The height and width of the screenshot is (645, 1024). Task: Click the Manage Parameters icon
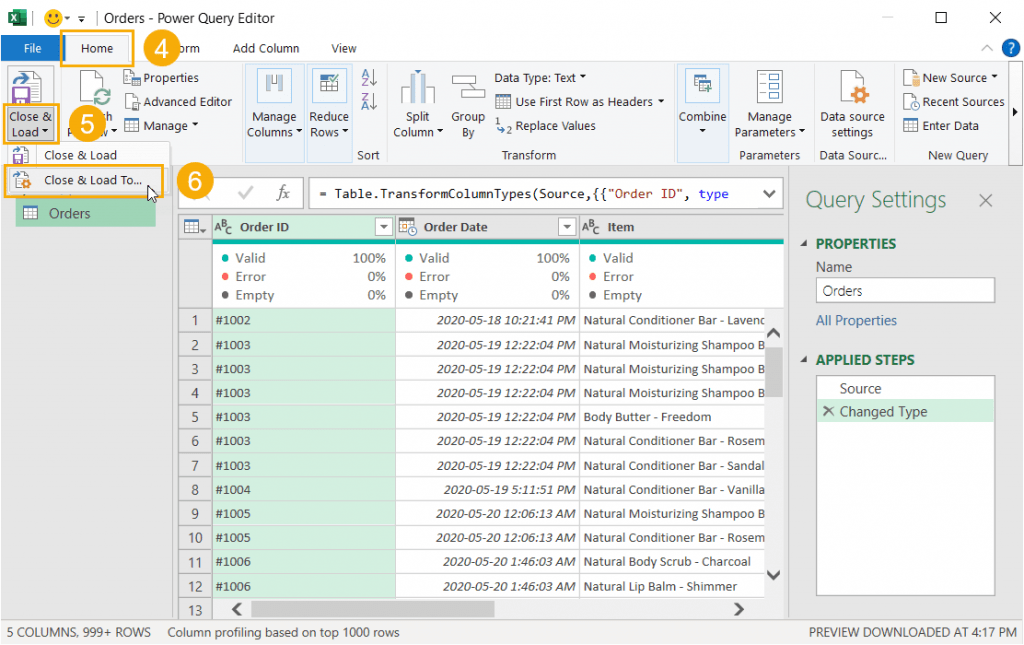[x=769, y=86]
